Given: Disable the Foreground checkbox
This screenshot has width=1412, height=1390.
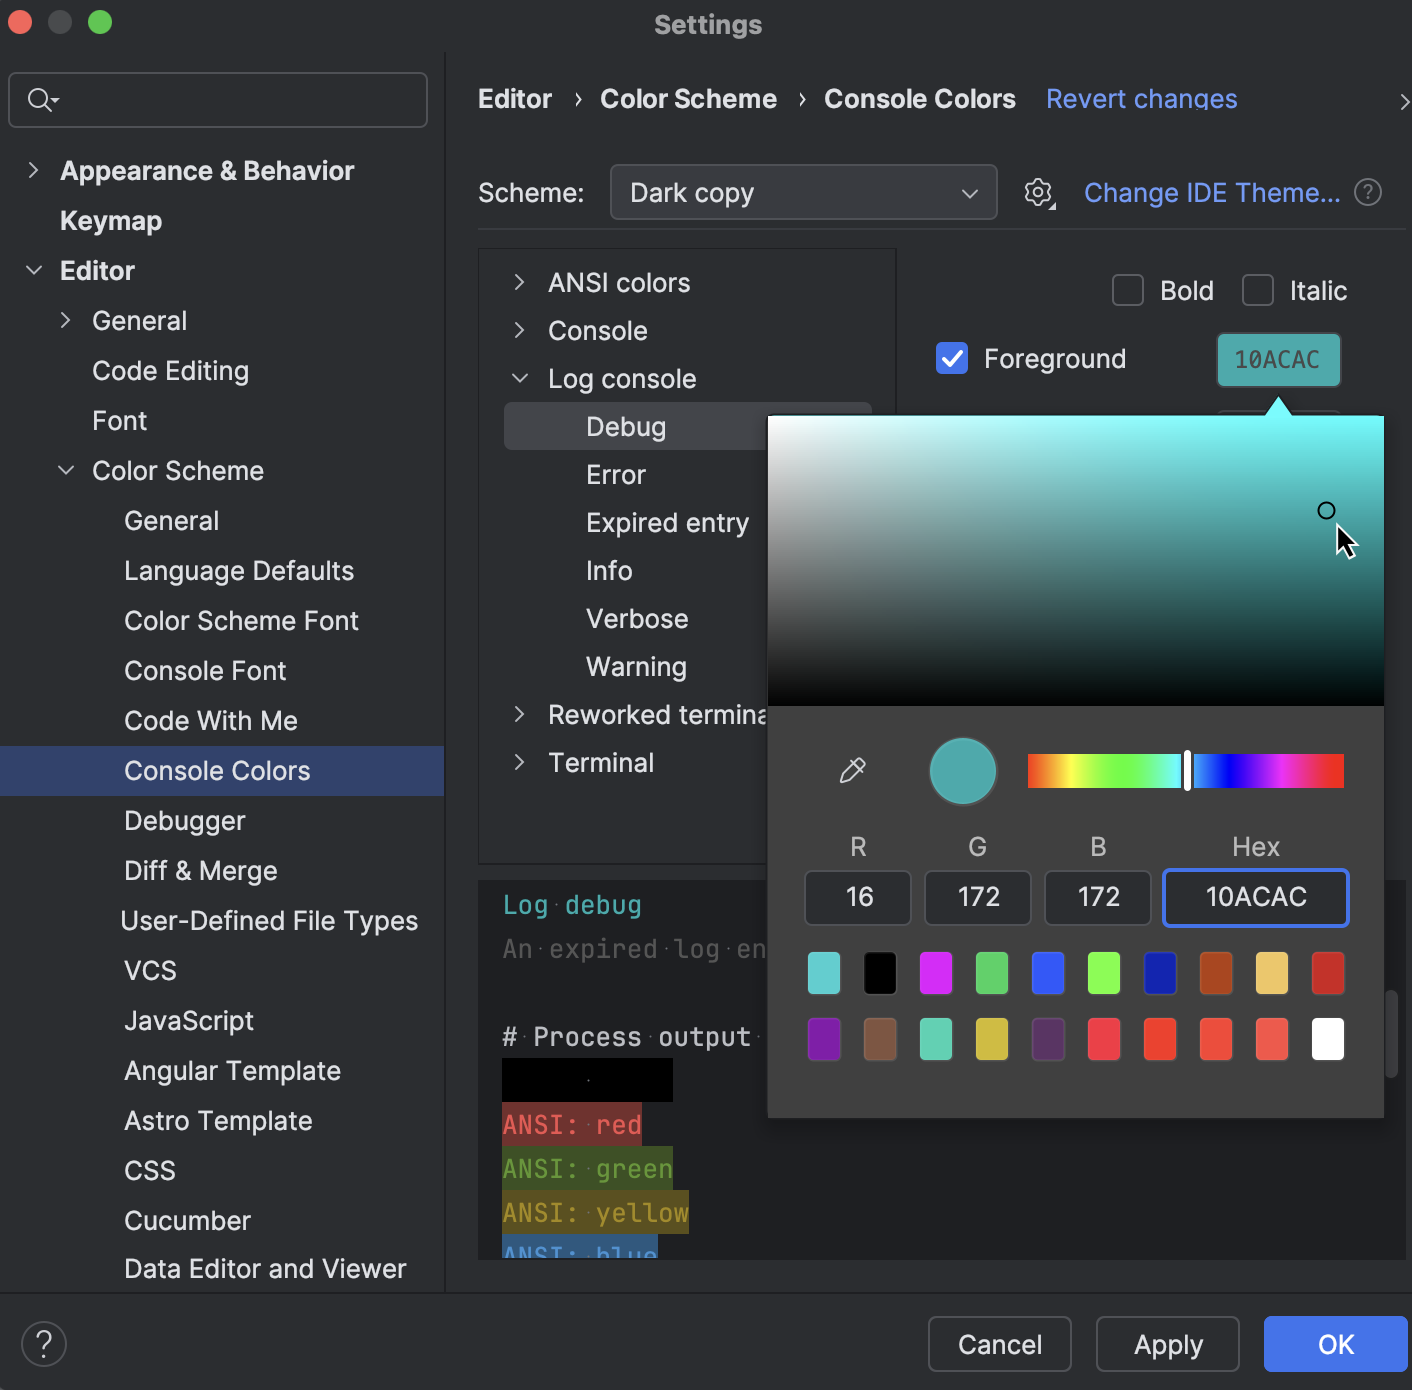Looking at the screenshot, I should click(951, 358).
